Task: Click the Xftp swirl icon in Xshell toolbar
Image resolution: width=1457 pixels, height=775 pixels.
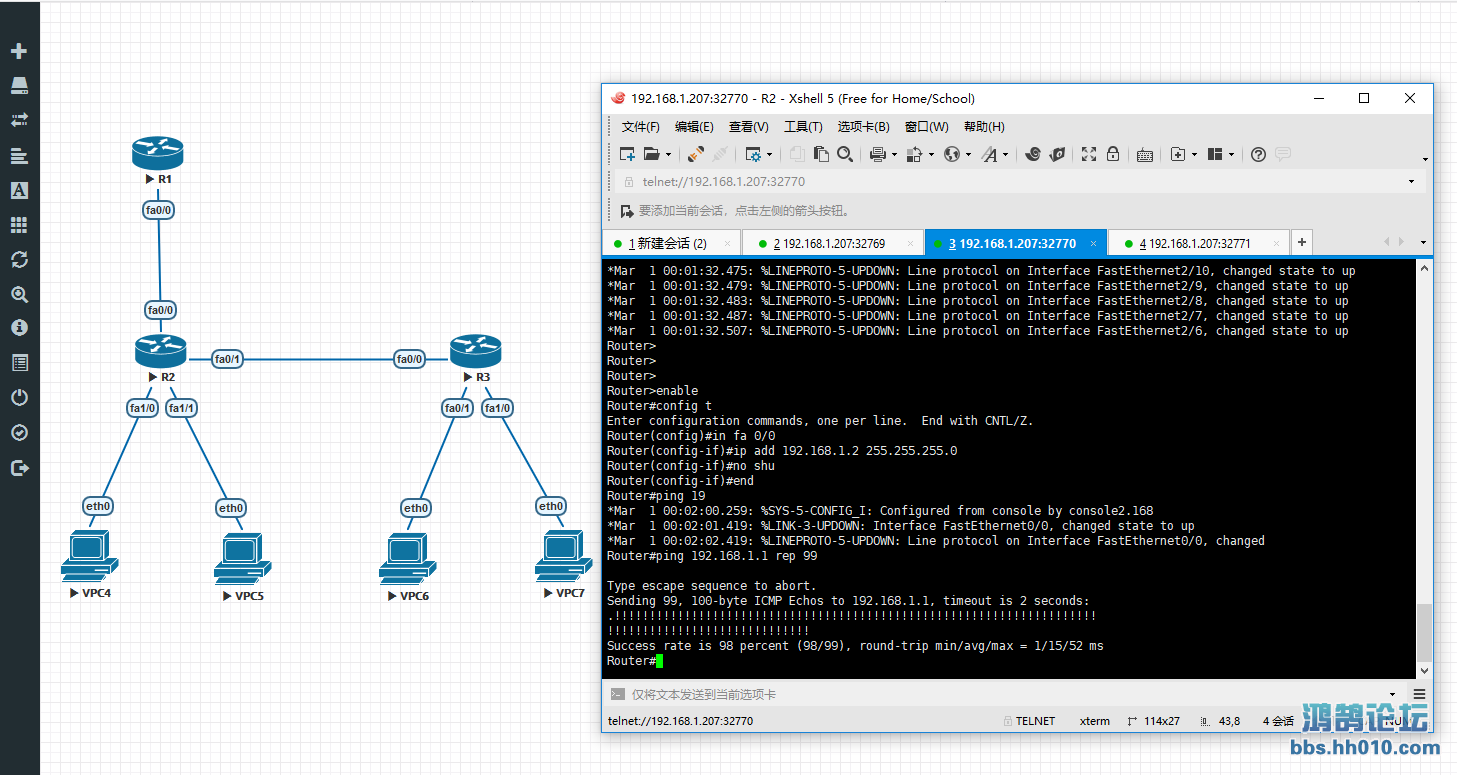Action: click(1034, 154)
